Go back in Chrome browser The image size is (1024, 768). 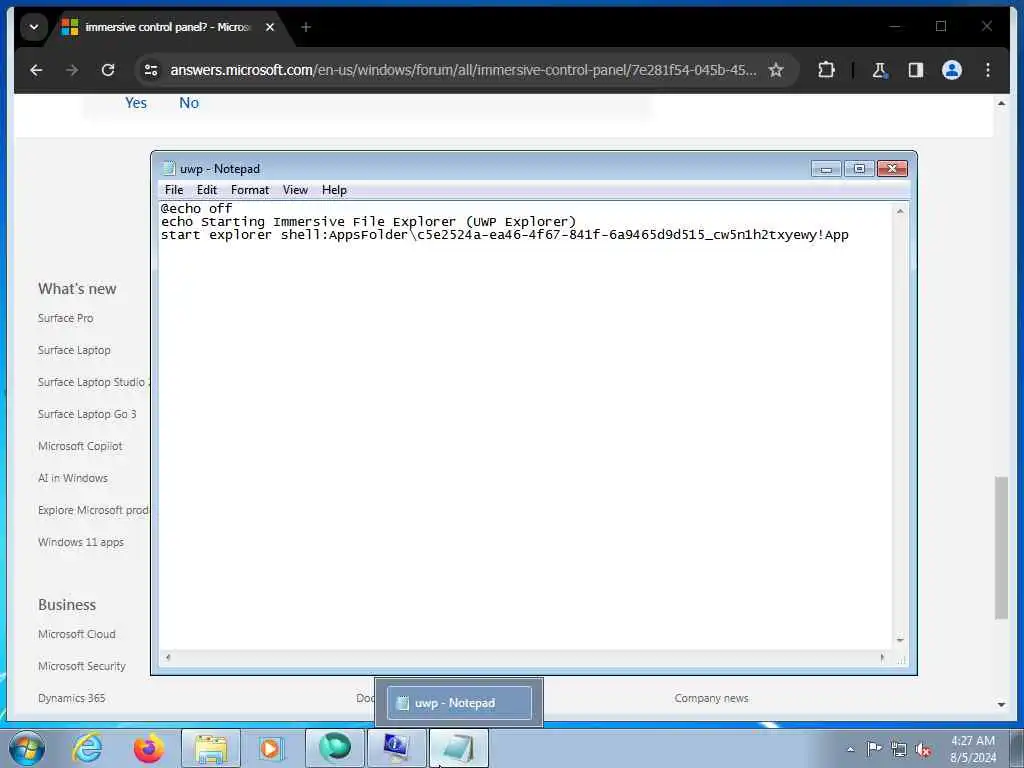(36, 70)
